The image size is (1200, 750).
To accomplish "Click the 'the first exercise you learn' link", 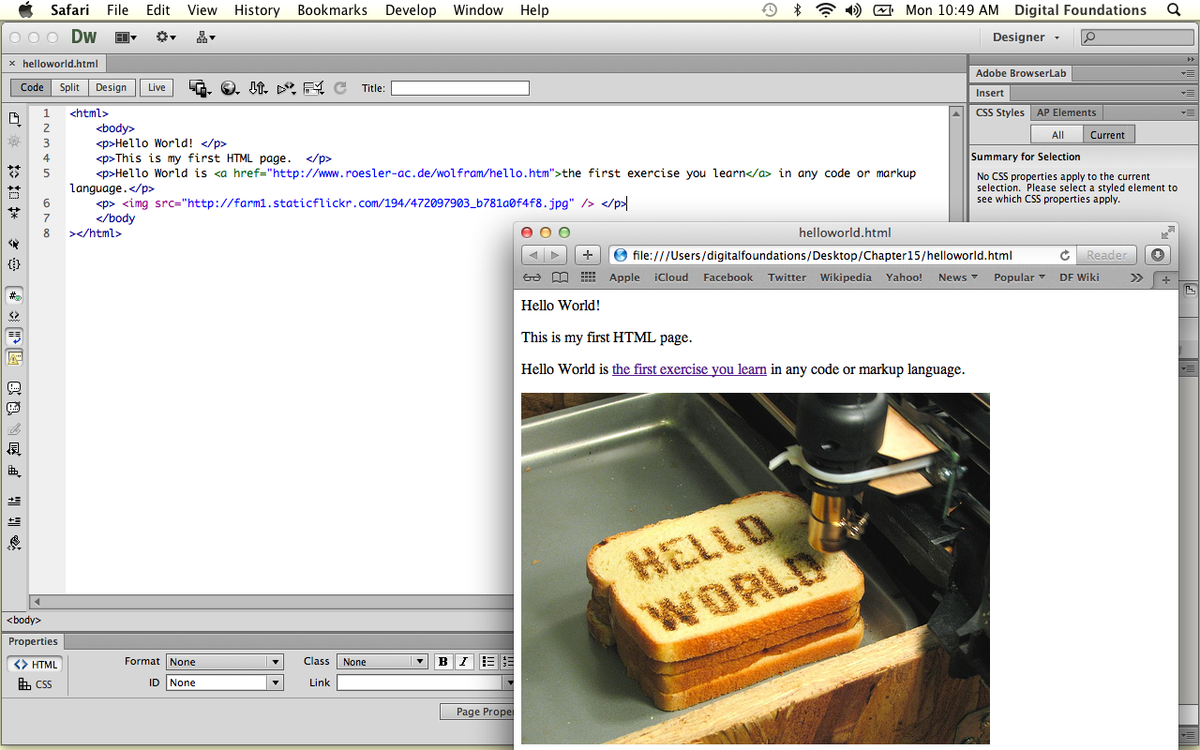I will click(x=689, y=369).
